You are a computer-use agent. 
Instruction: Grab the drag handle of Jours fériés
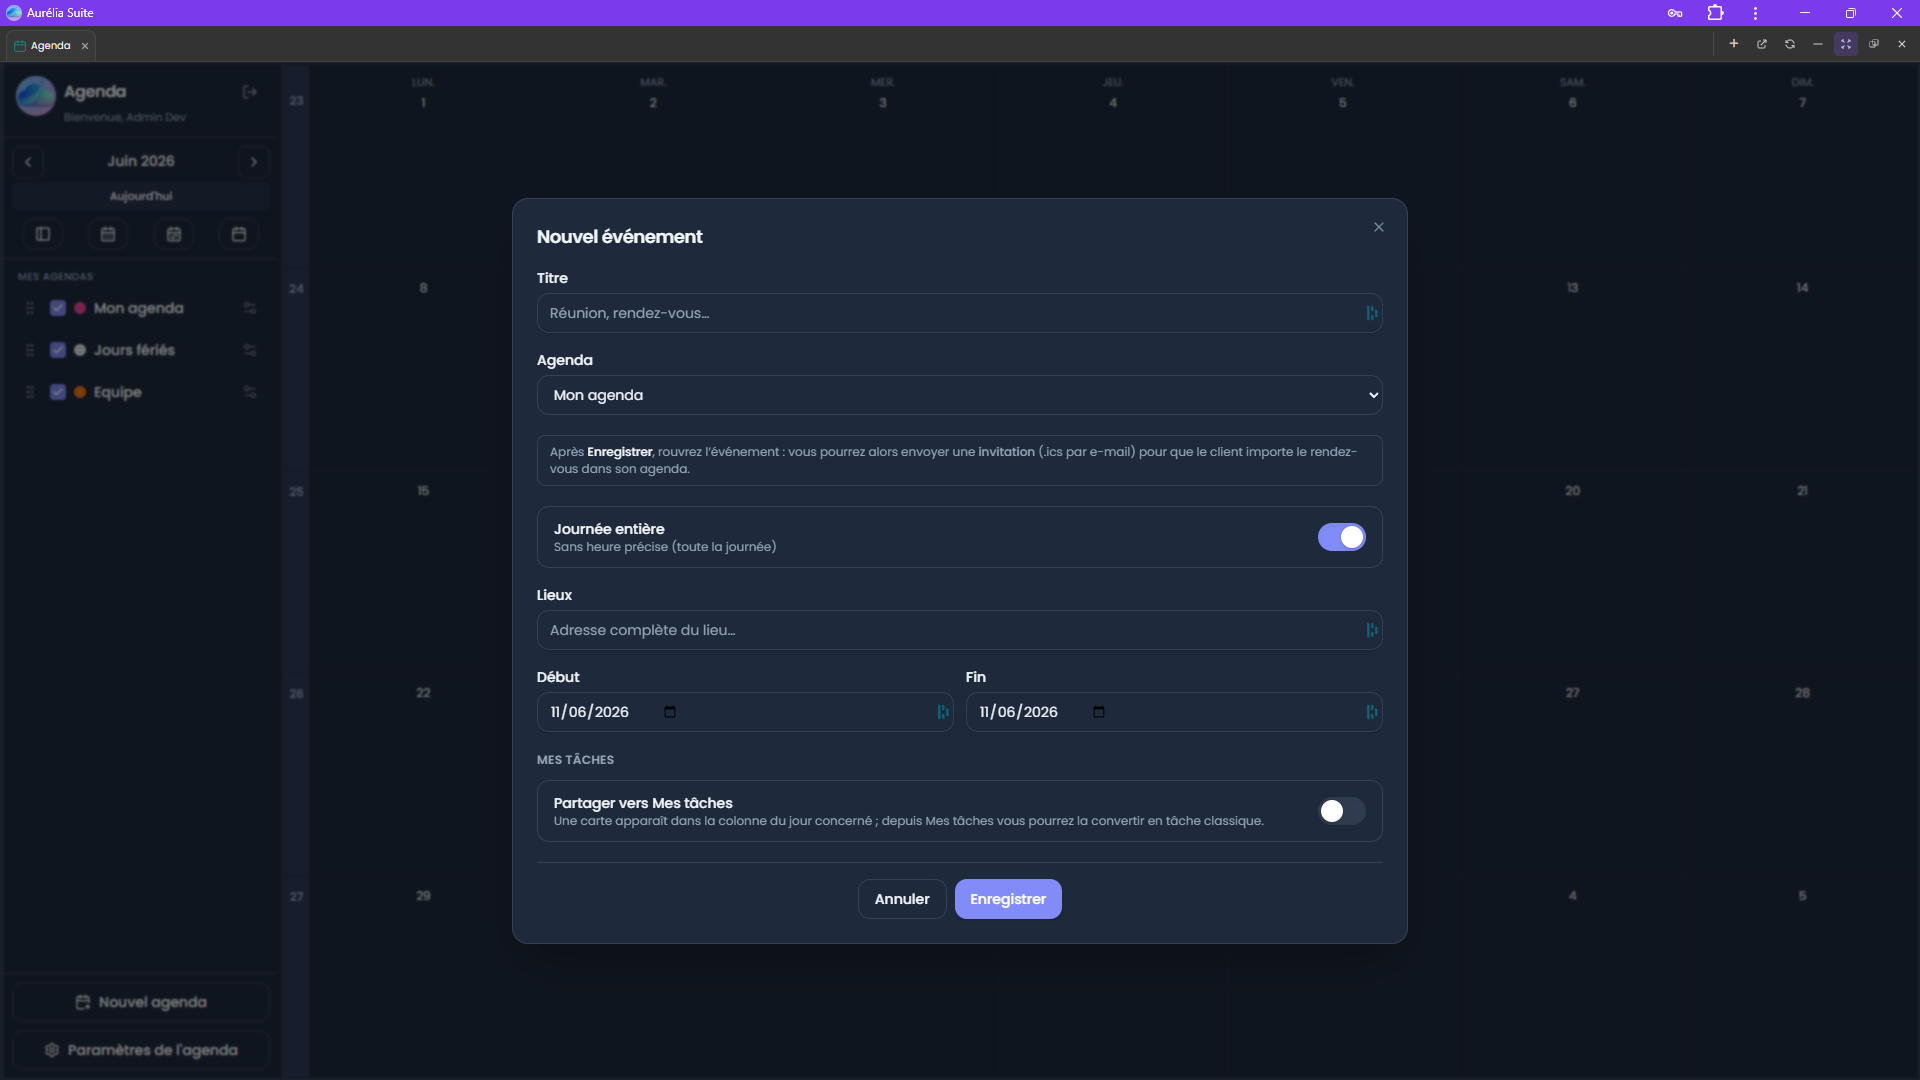coord(30,350)
